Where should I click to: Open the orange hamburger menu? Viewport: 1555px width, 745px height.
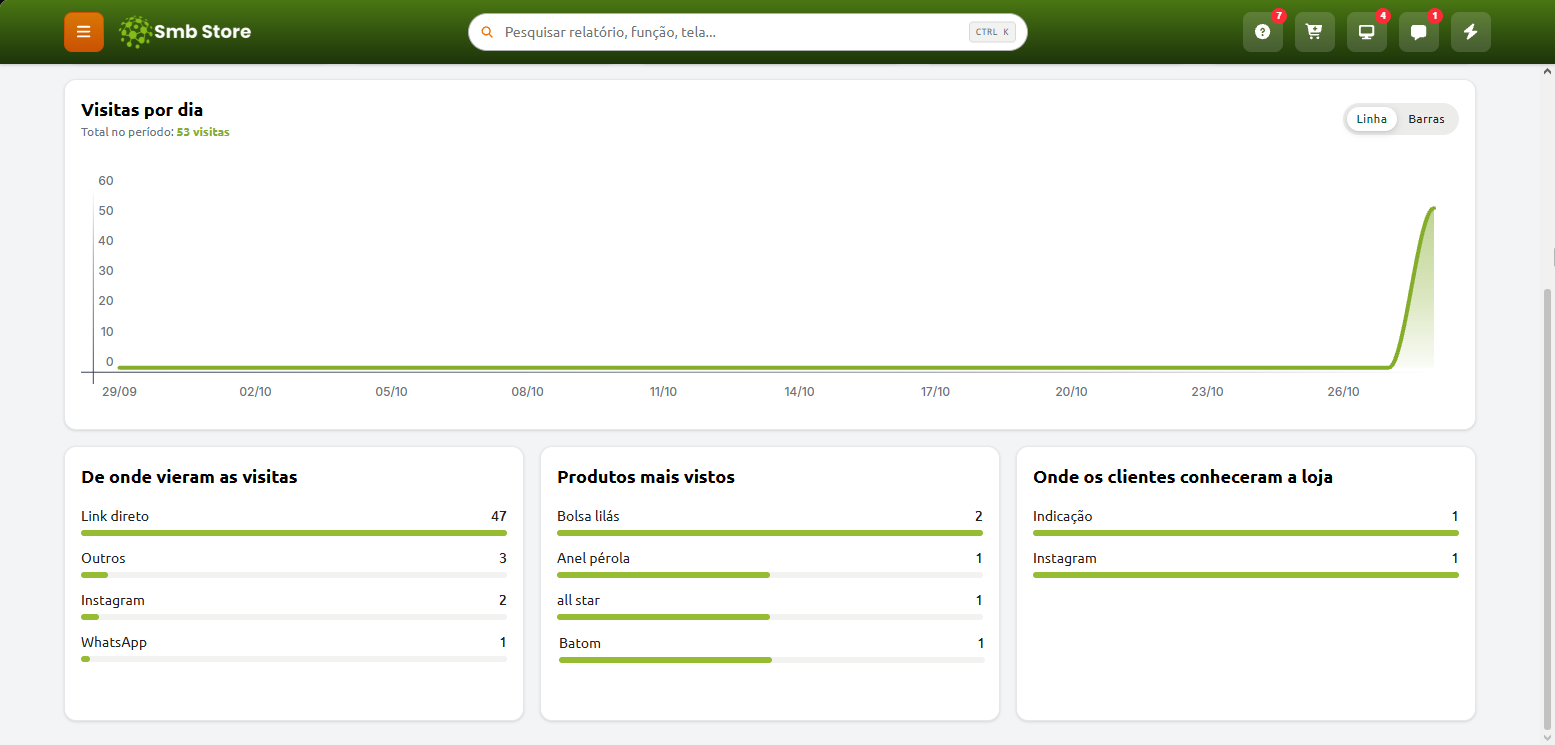84,32
